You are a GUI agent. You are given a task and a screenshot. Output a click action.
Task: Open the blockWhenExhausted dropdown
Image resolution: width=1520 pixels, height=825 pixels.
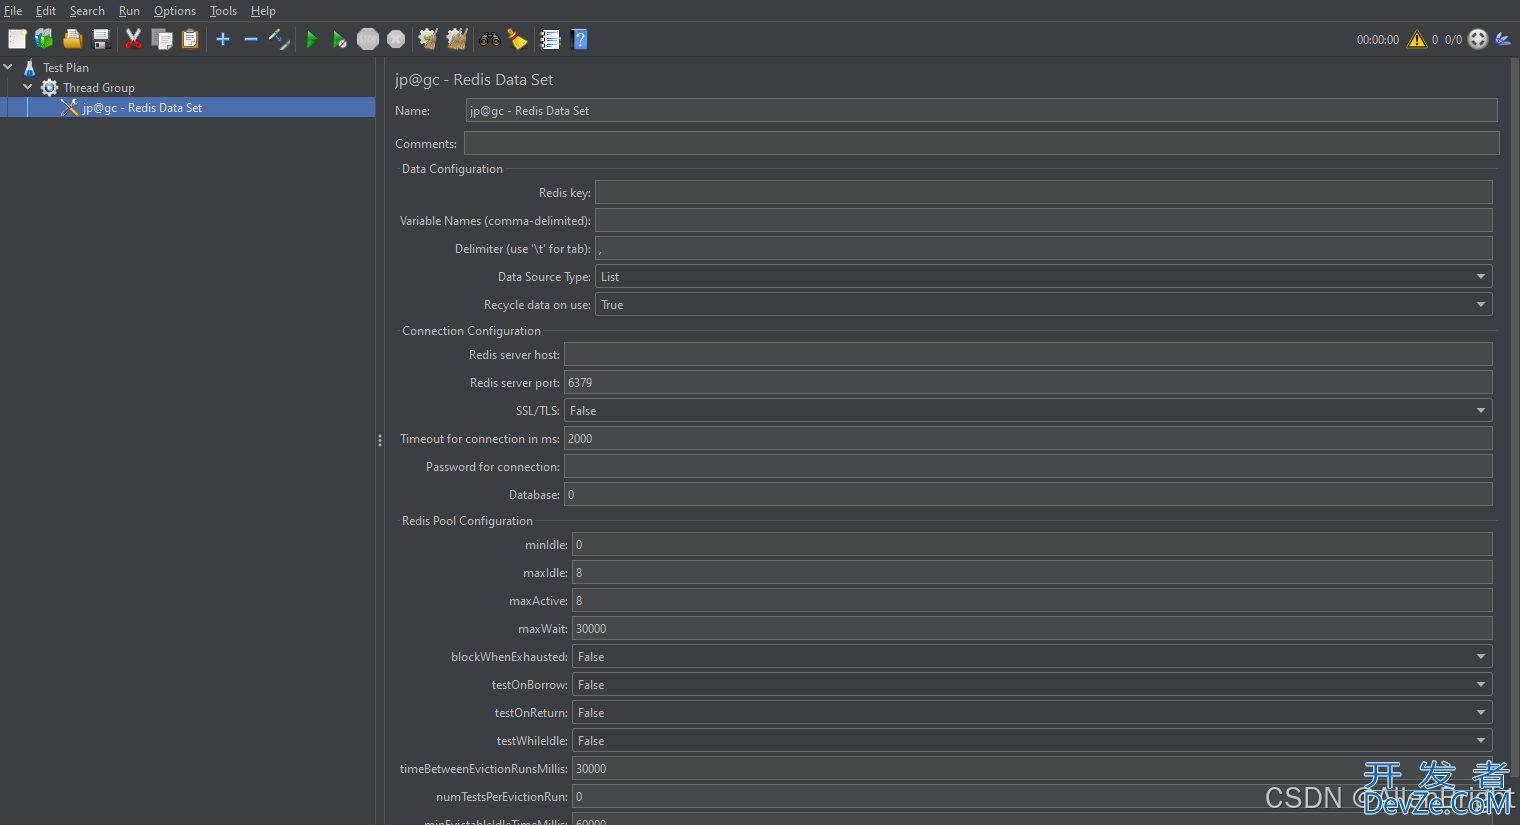(x=1031, y=657)
